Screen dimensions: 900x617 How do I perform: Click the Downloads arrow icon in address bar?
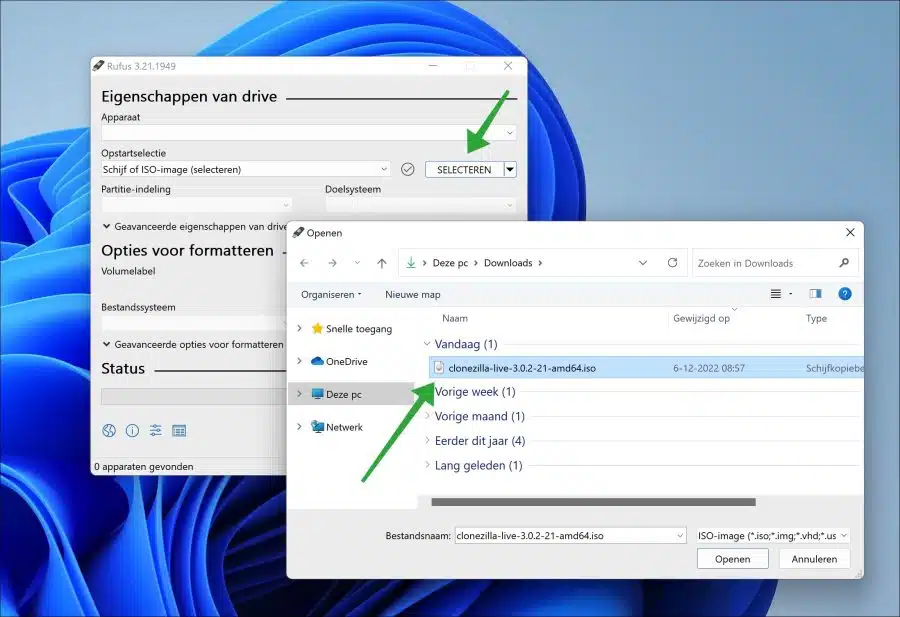[x=411, y=263]
